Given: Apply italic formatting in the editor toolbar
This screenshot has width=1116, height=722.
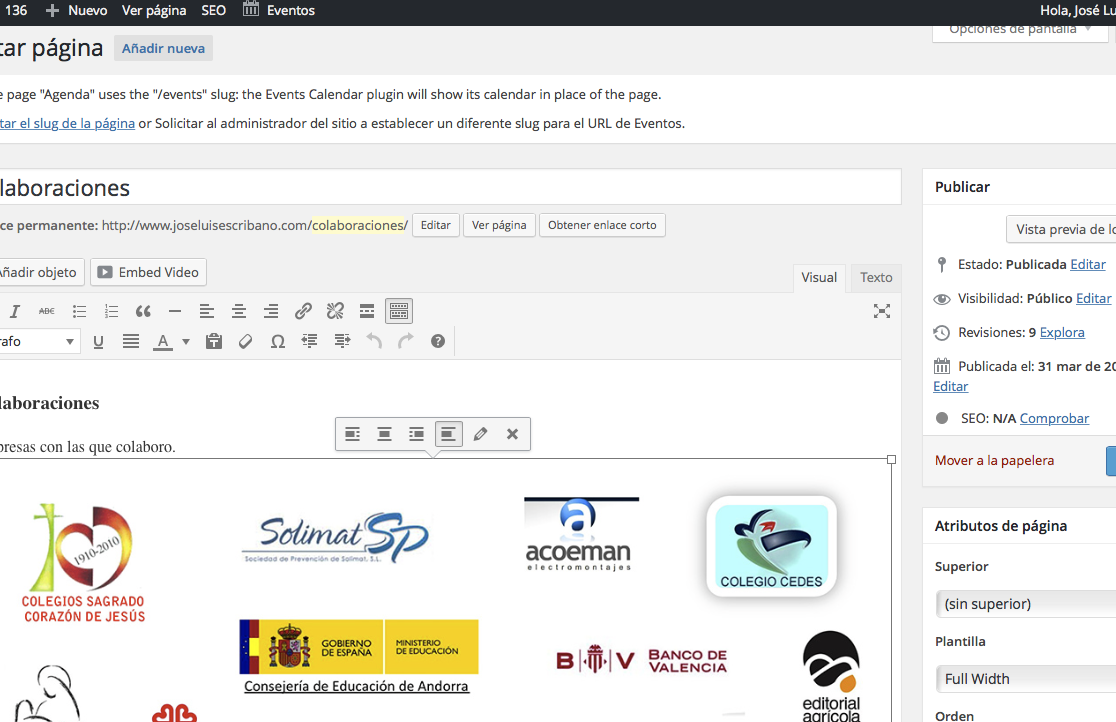Looking at the screenshot, I should (x=14, y=311).
